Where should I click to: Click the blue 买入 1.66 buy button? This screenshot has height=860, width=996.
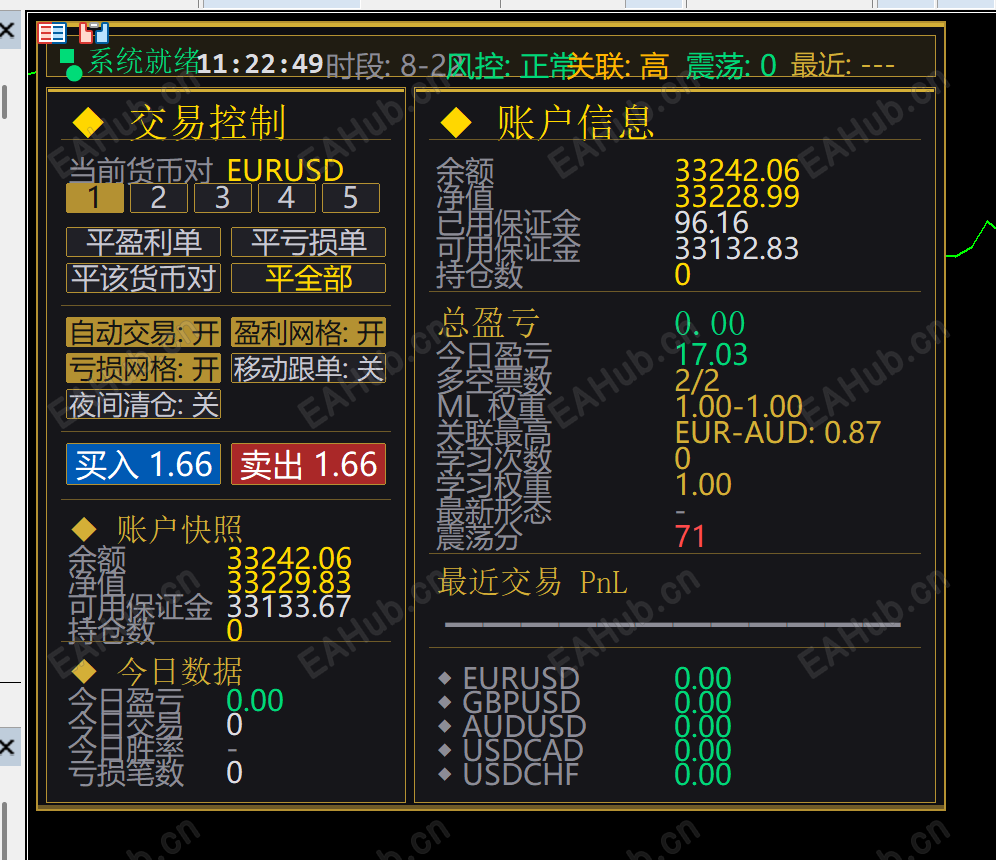coord(144,464)
